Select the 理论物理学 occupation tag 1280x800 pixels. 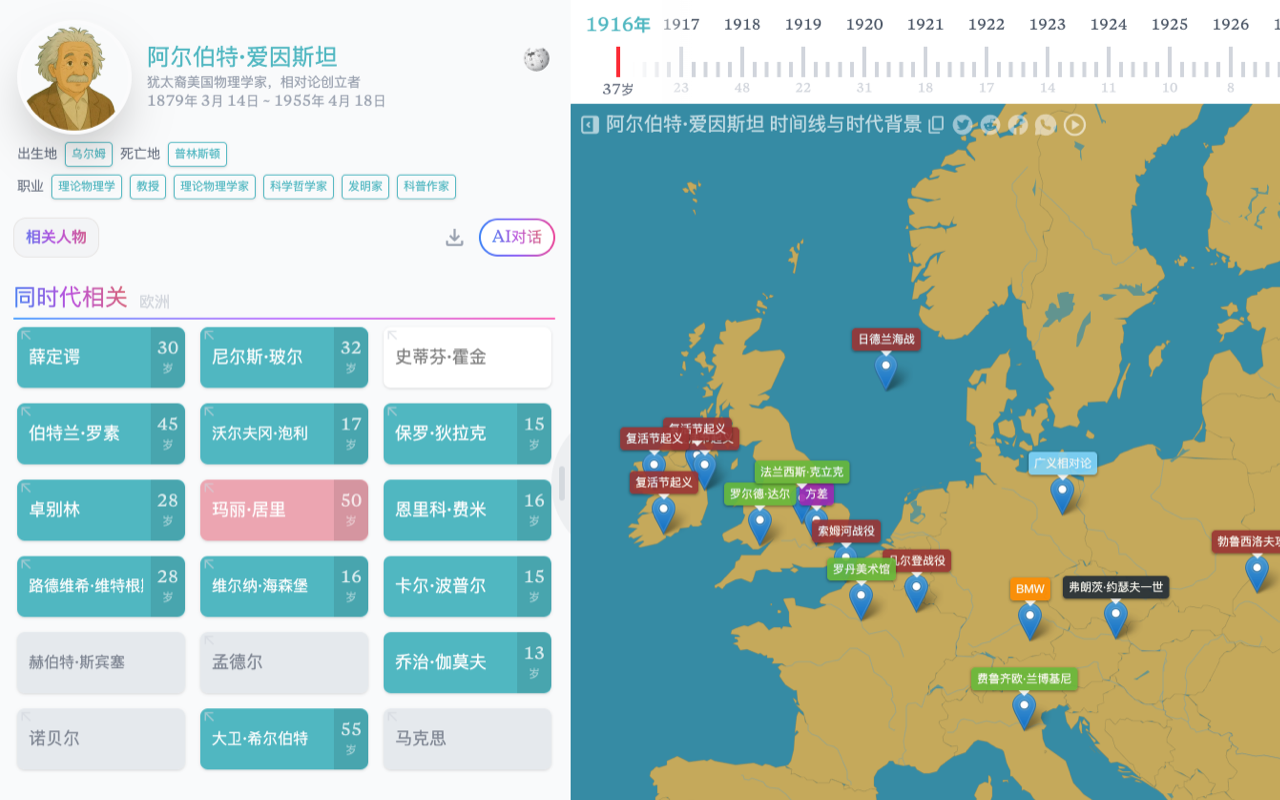click(x=87, y=186)
